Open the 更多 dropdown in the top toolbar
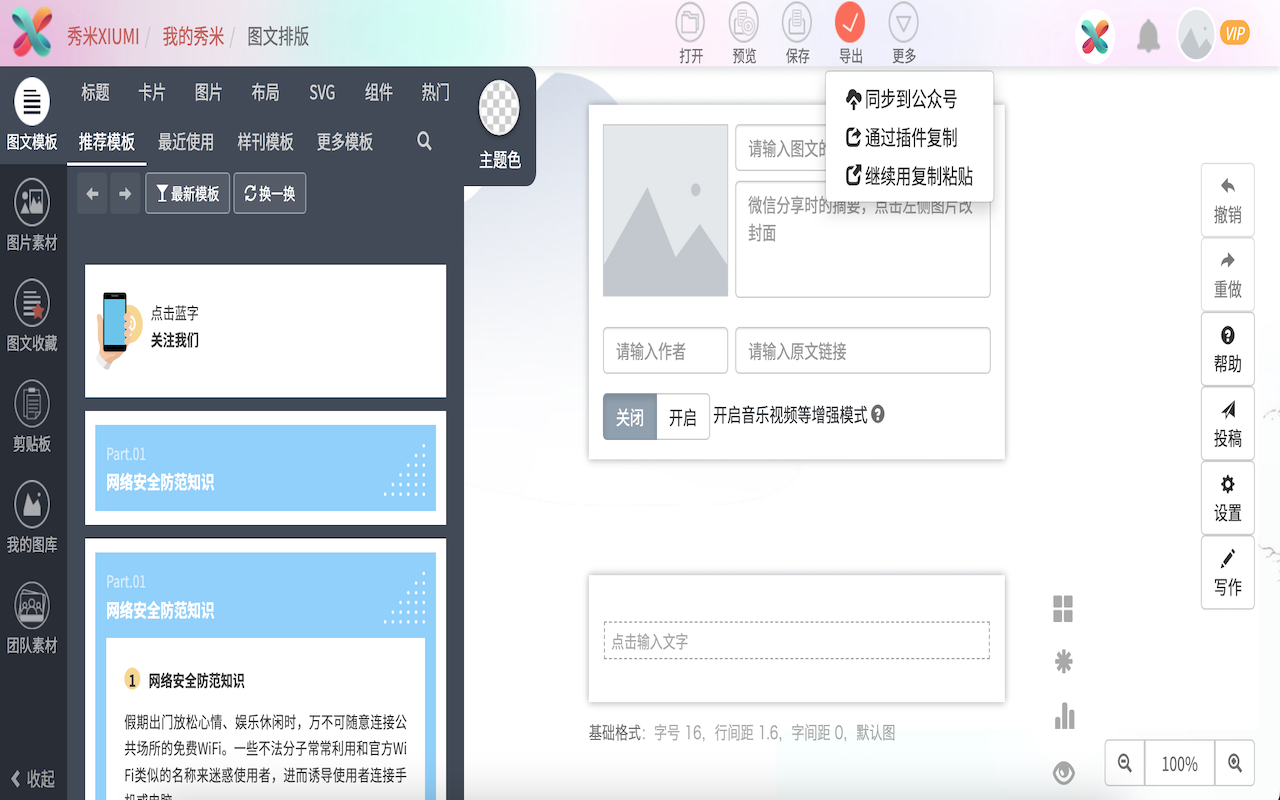Viewport: 1280px width, 800px height. (904, 30)
